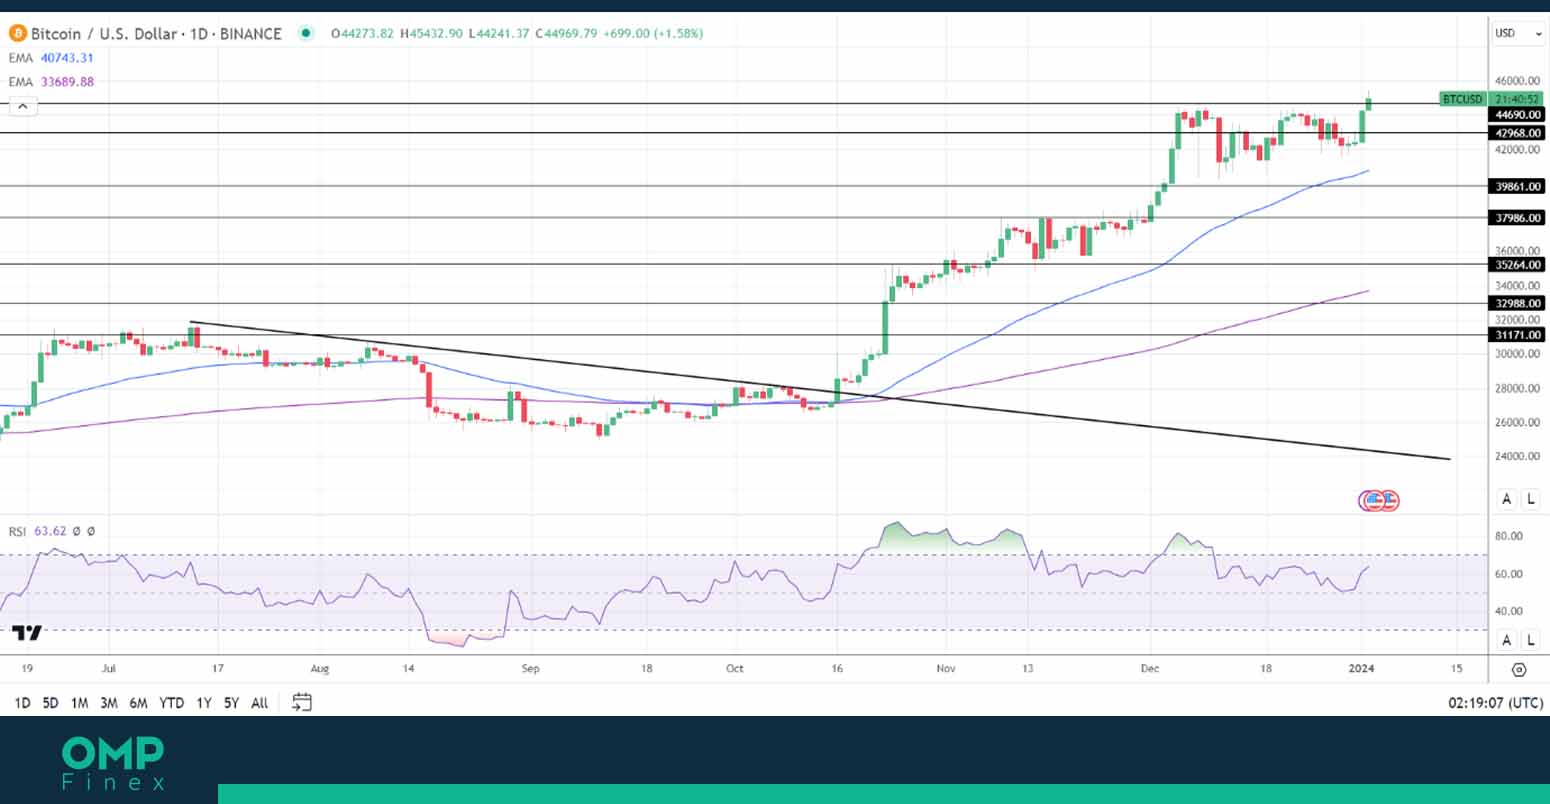The image size is (1550, 804).
Task: Toggle log scale L on RSI pane
Action: click(1531, 640)
